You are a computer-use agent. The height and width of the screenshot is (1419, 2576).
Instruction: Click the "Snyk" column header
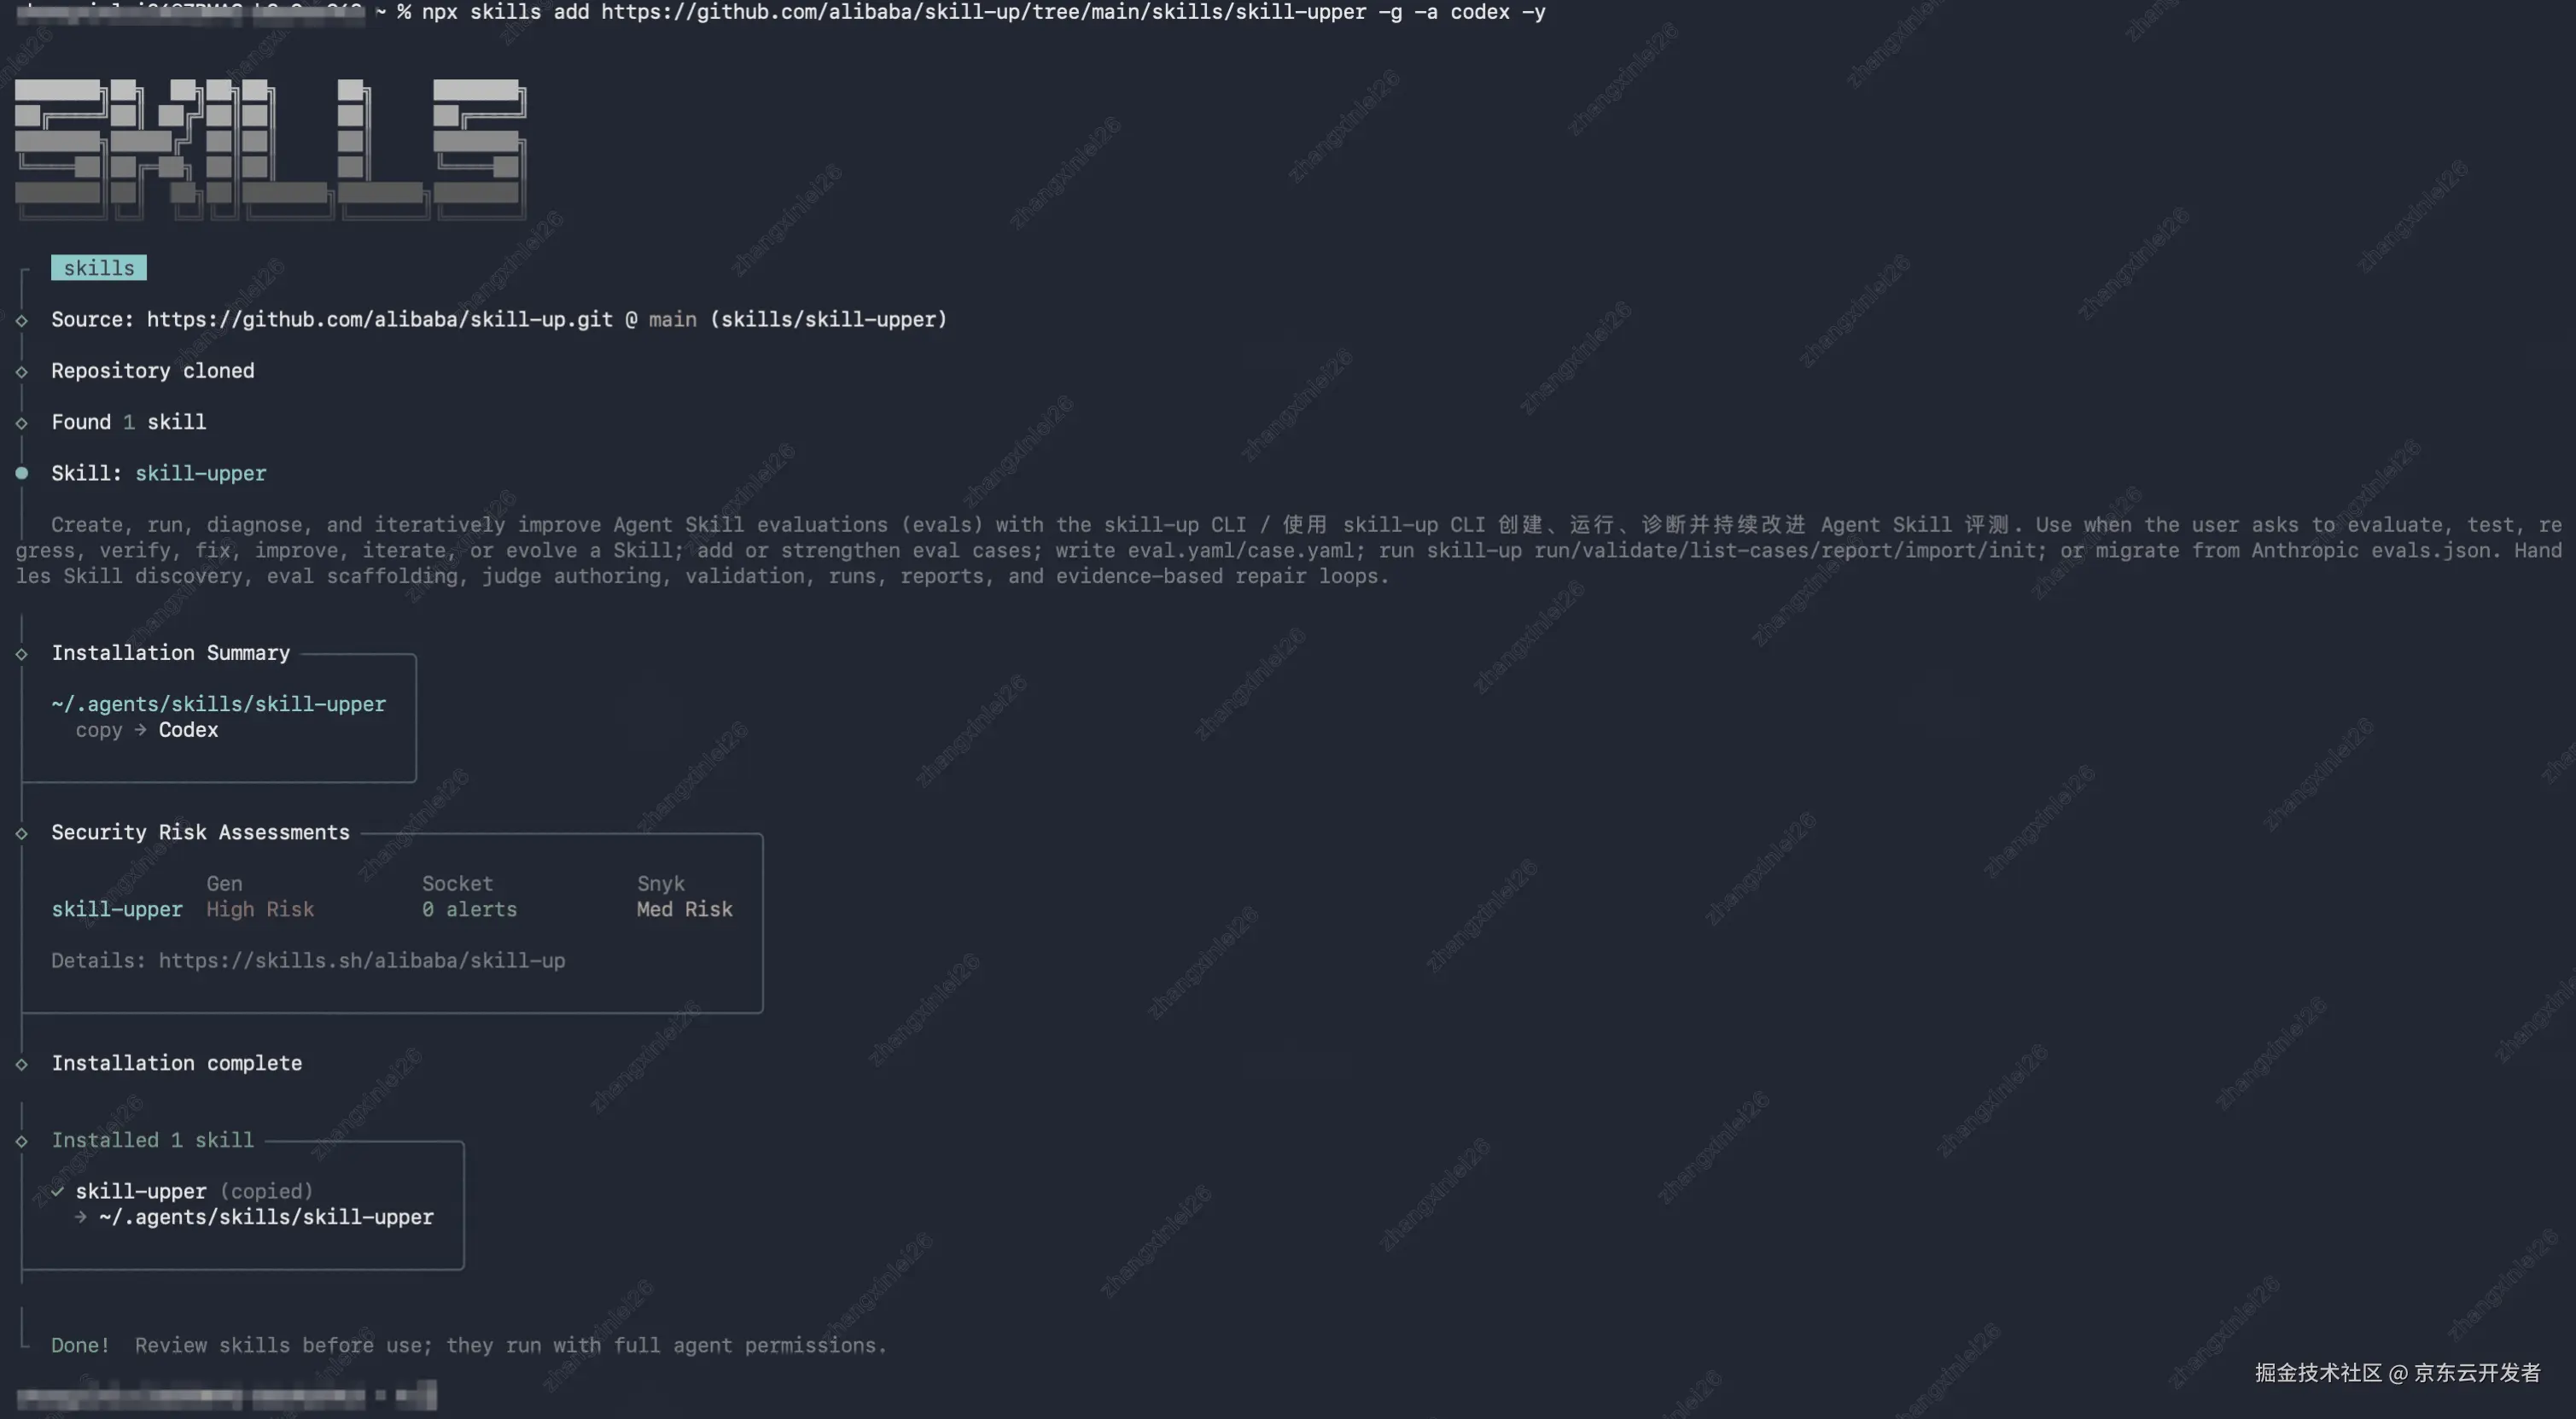pyautogui.click(x=661, y=884)
